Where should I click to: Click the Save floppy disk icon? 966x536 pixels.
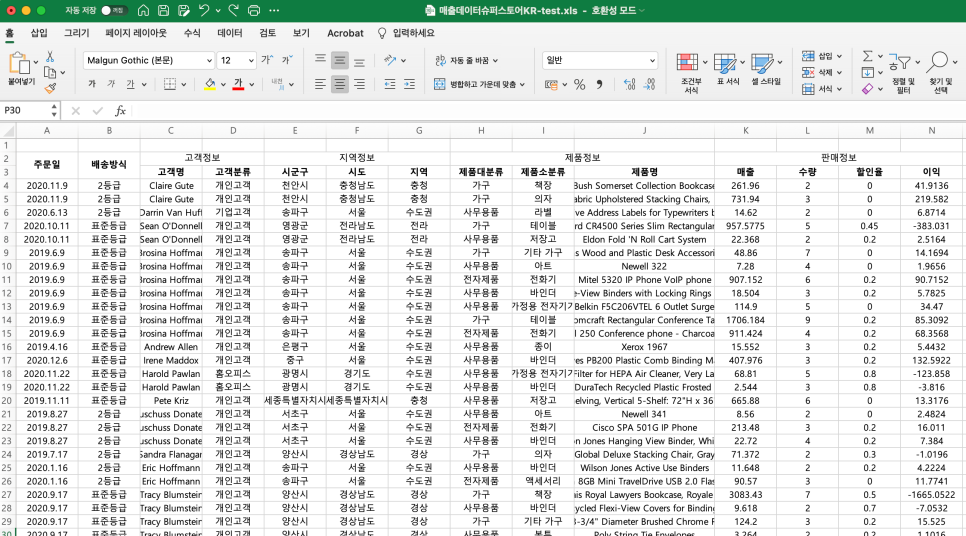[163, 10]
